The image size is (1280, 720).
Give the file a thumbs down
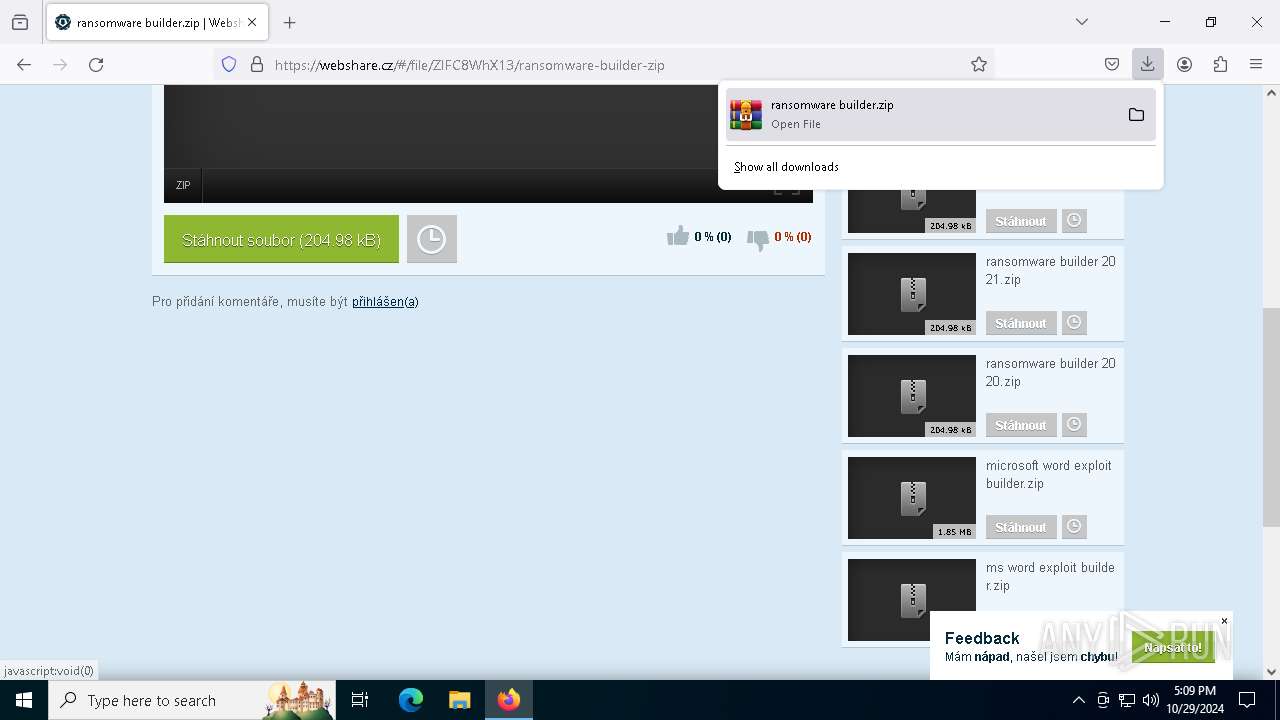pyautogui.click(x=758, y=238)
